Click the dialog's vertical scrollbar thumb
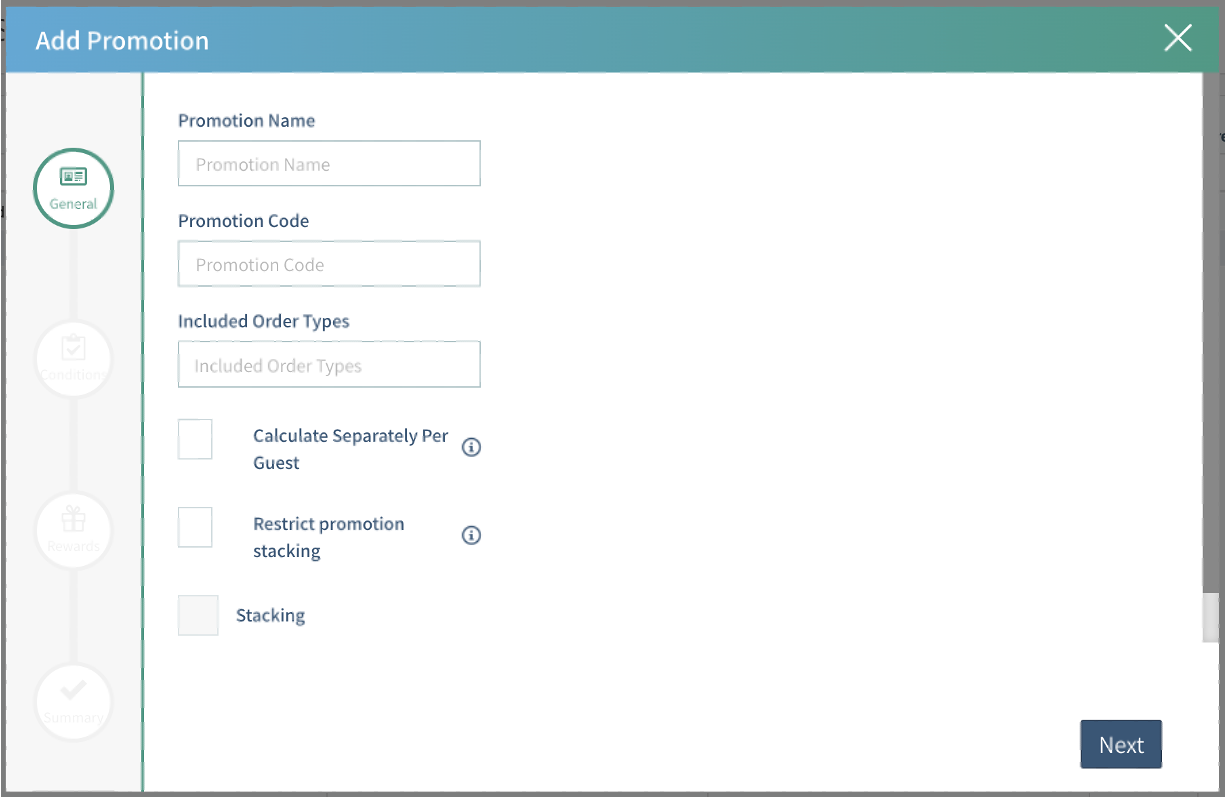Screen dimensions: 1226x798 [x=1211, y=617]
